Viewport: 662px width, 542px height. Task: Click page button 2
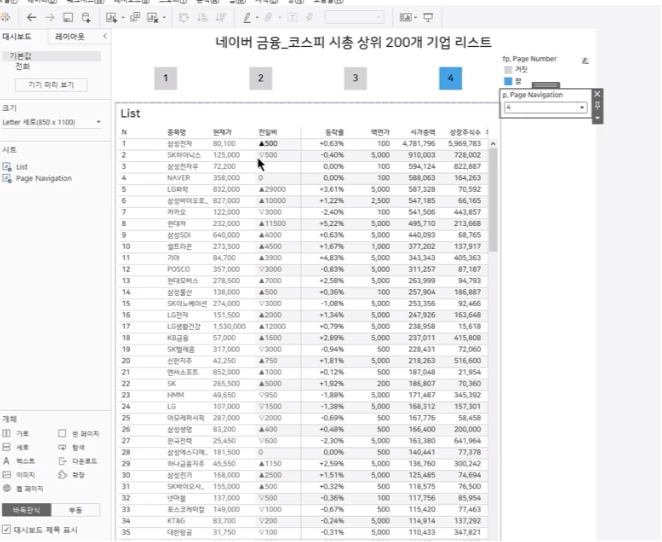point(260,78)
